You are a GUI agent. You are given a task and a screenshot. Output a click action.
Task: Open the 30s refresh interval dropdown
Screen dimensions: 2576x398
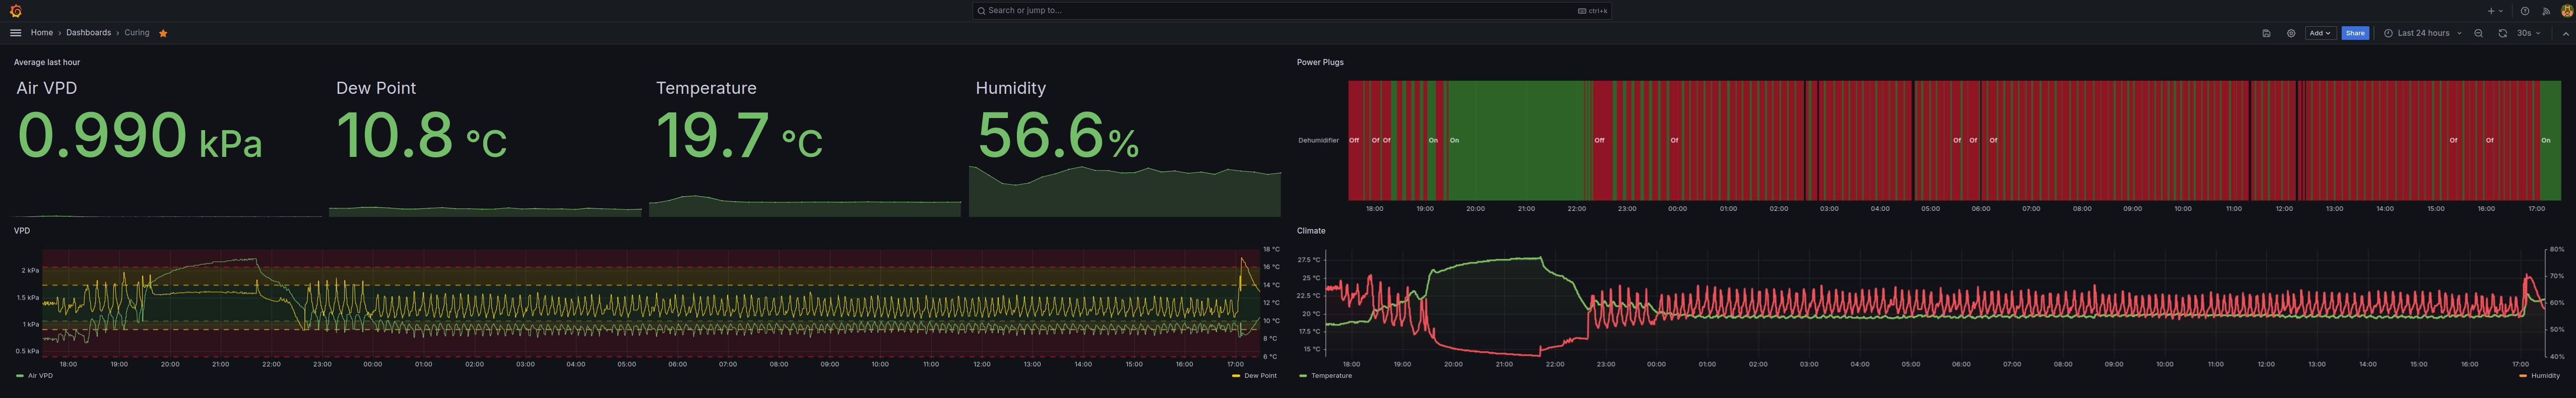(x=2529, y=33)
